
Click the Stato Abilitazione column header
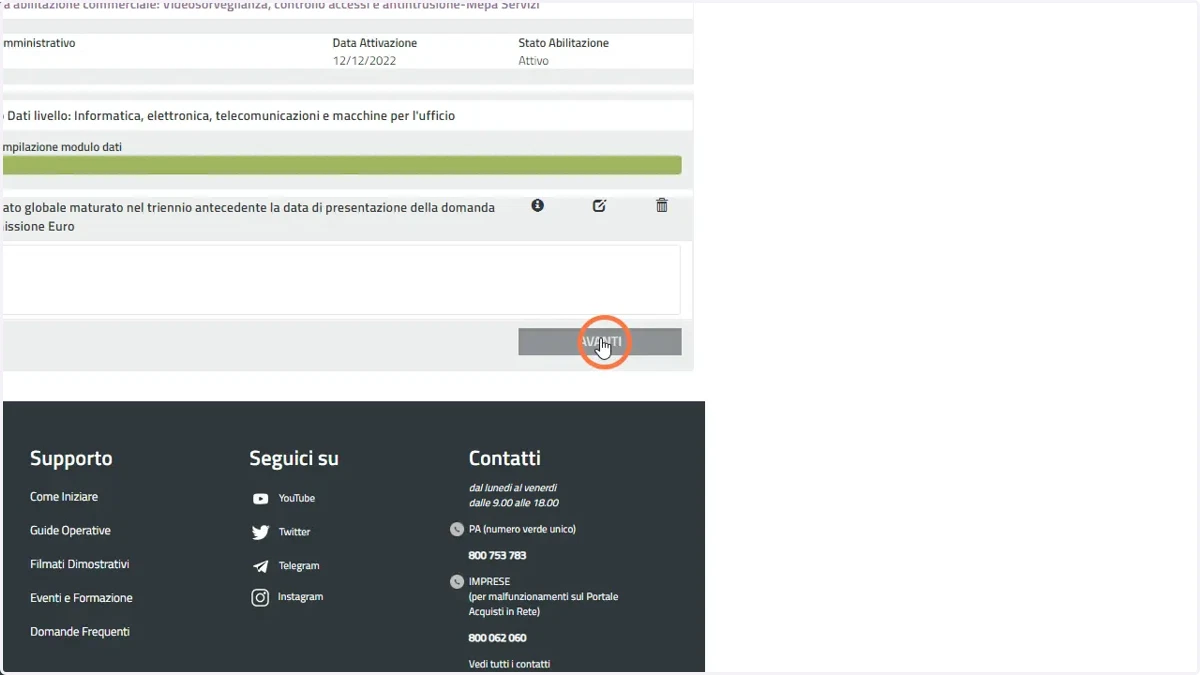coord(563,43)
